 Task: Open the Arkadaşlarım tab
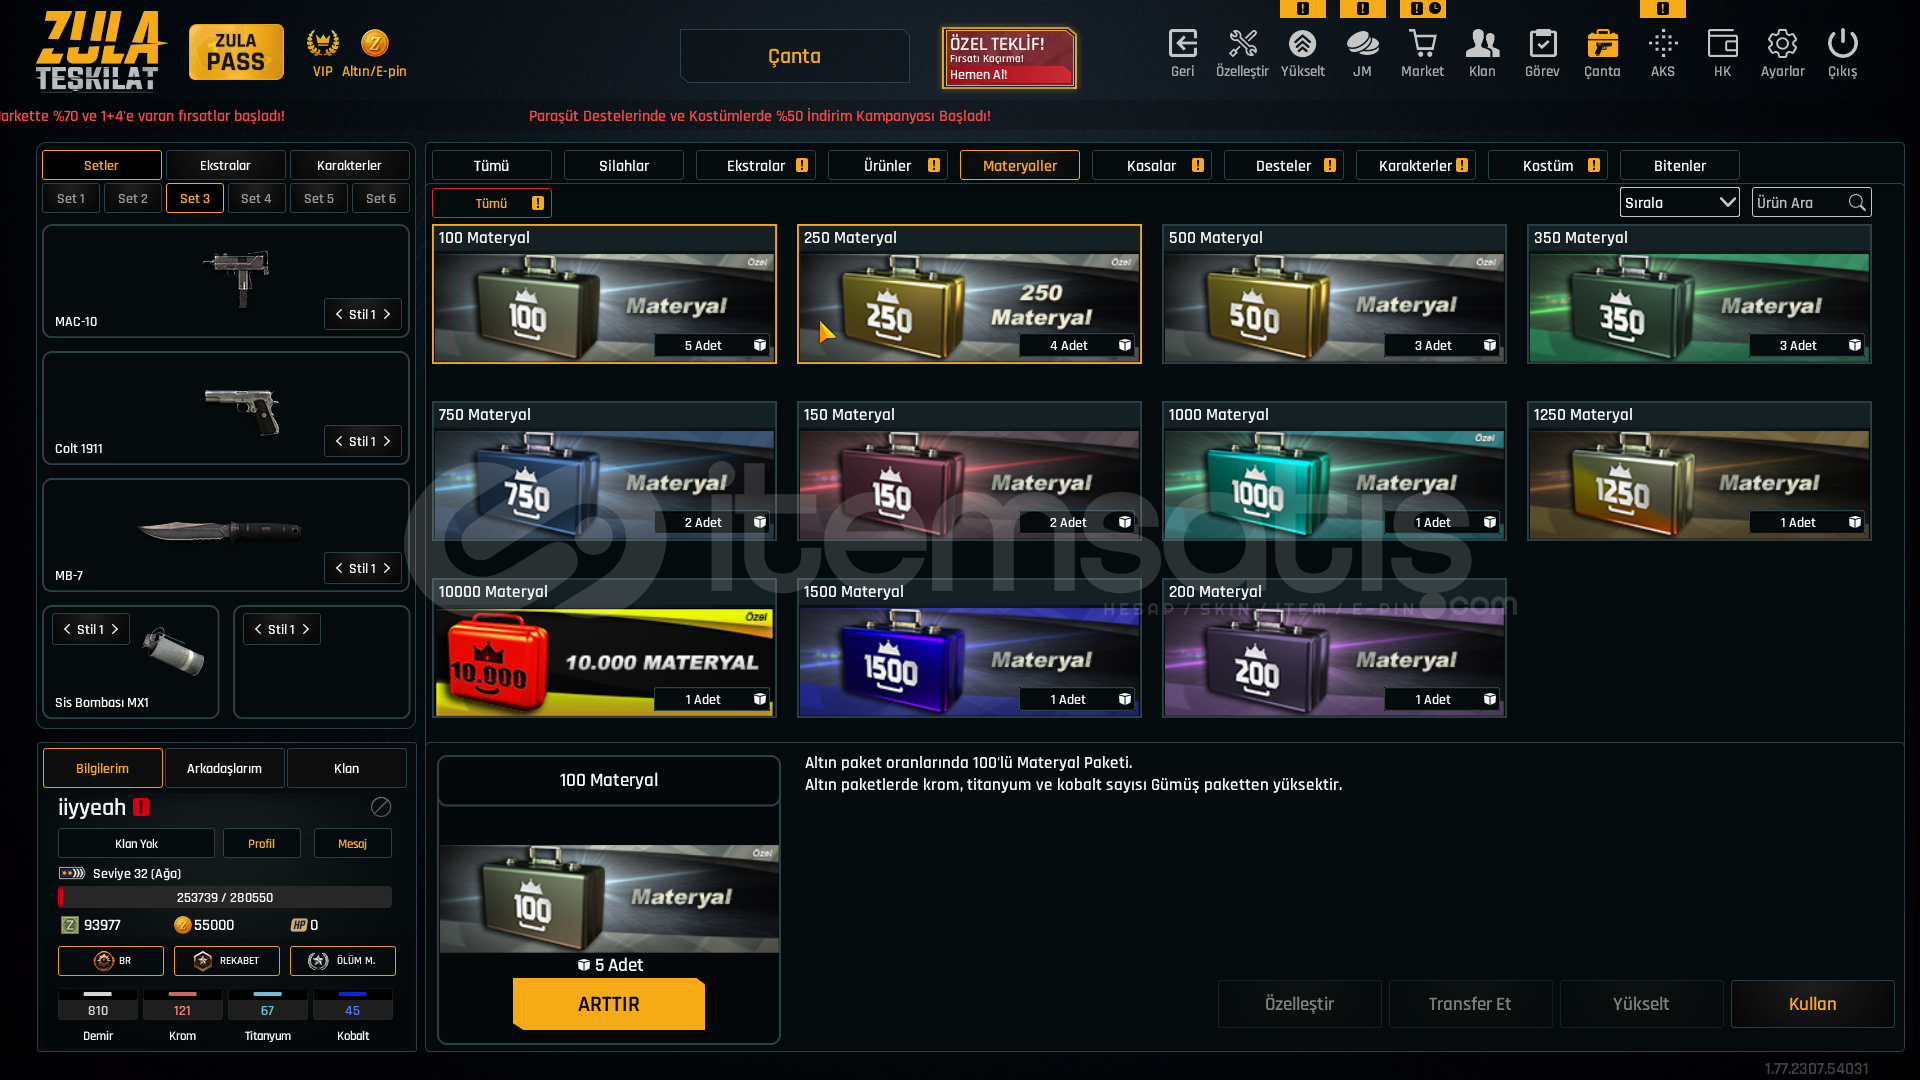pos(224,768)
